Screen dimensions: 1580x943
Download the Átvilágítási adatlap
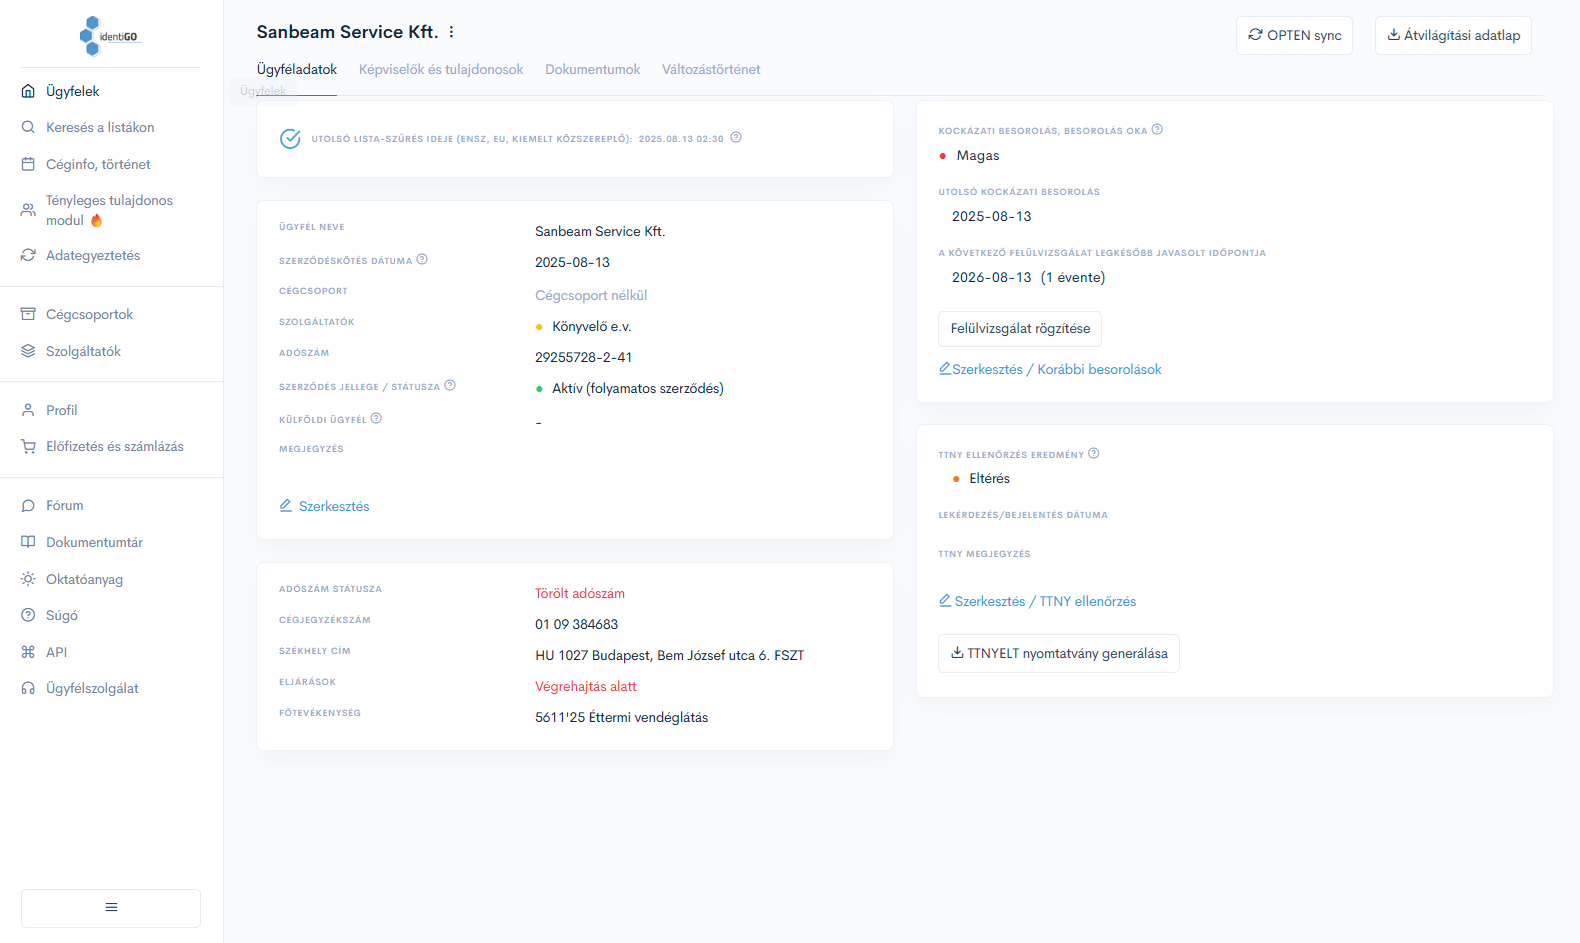(1452, 35)
